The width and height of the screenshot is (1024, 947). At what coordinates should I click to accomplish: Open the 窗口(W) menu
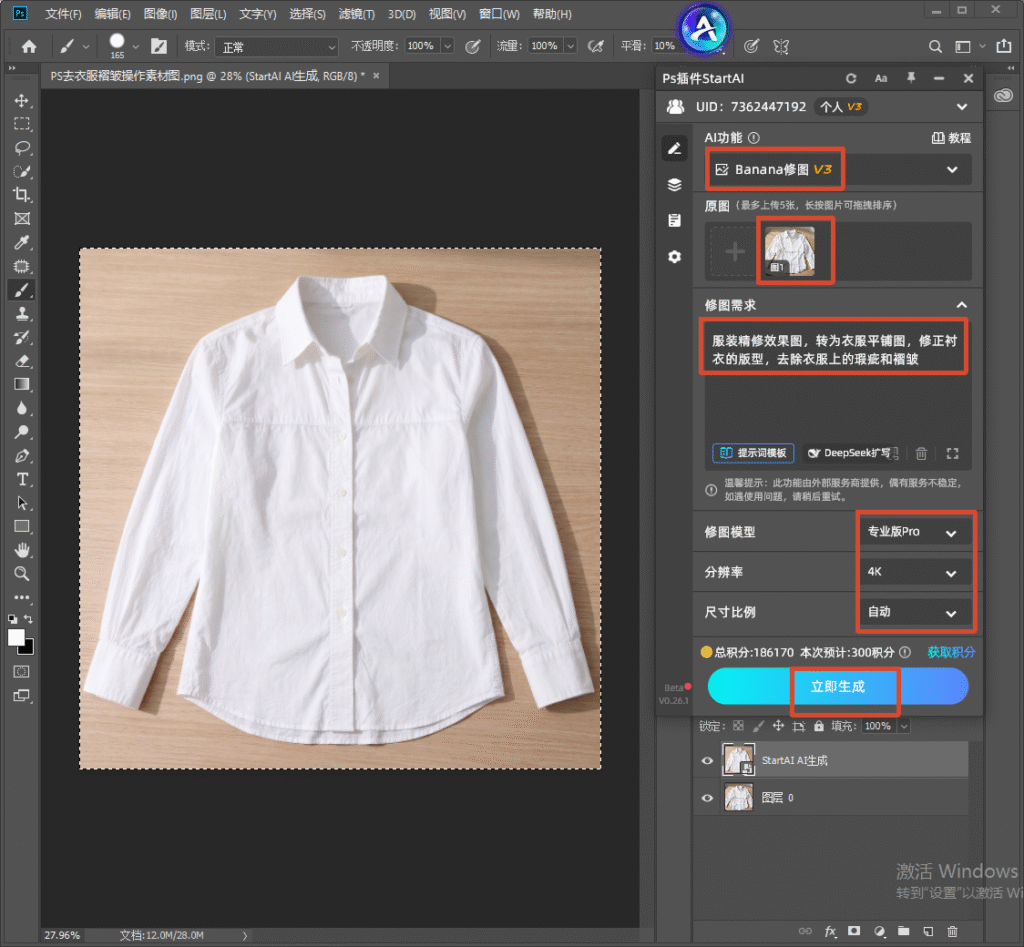point(499,14)
